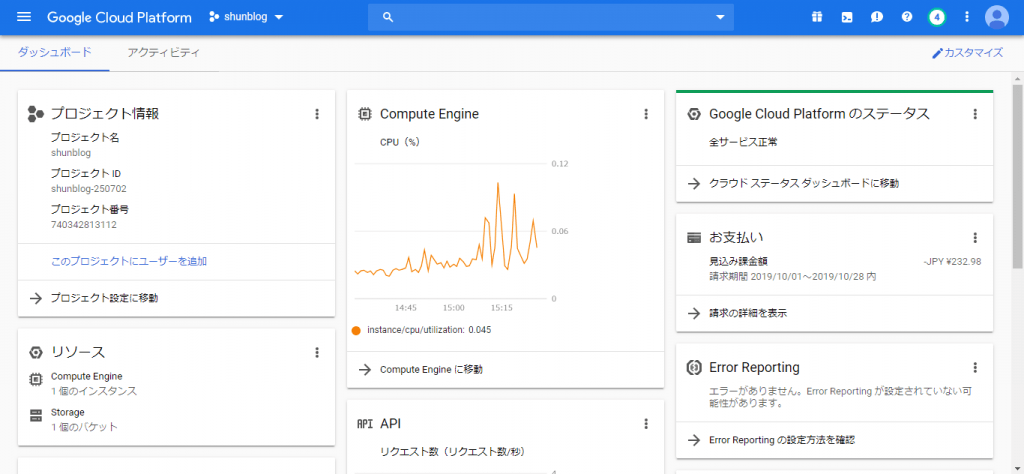Click the CPU（%）chart label

(402, 142)
